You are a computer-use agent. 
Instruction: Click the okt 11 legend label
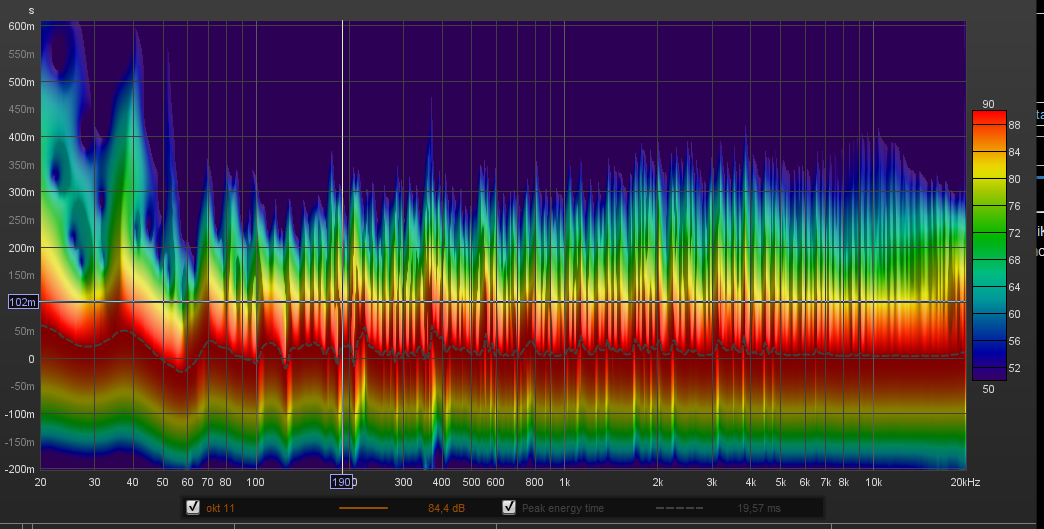click(220, 508)
